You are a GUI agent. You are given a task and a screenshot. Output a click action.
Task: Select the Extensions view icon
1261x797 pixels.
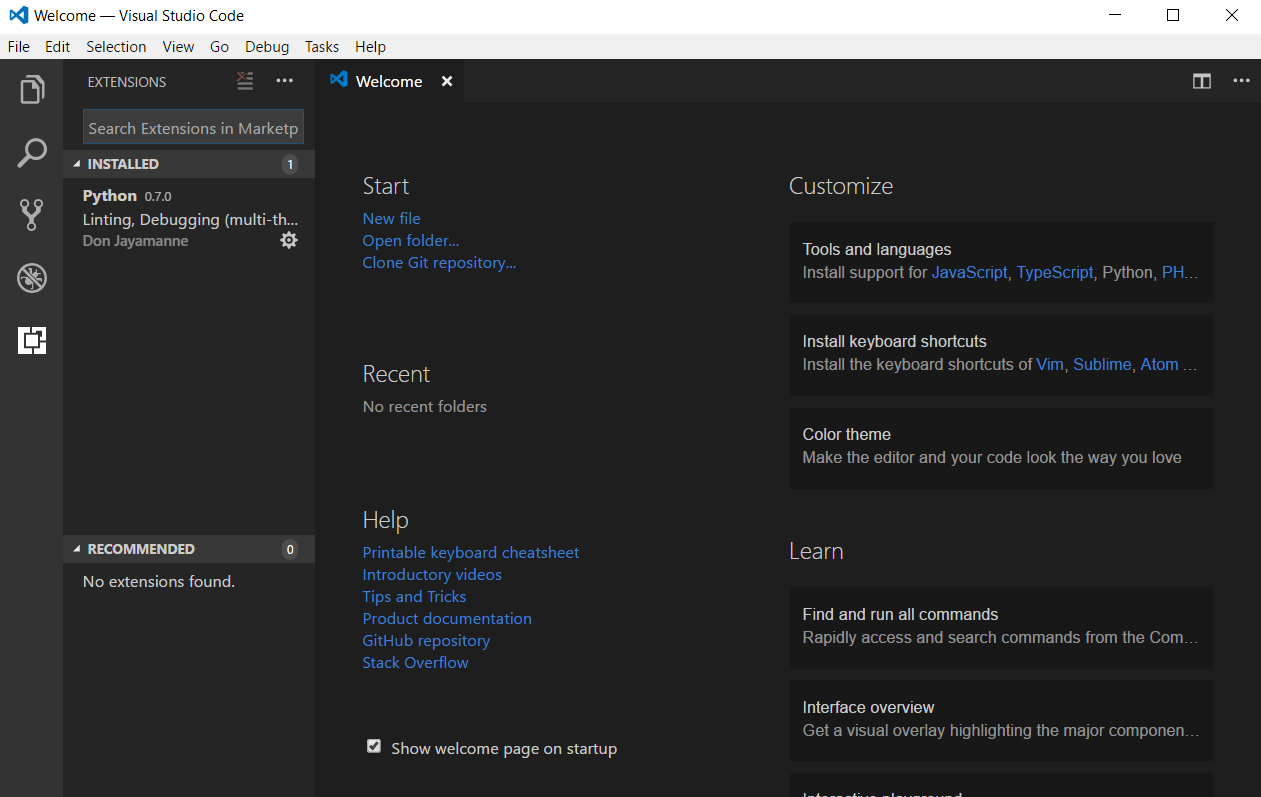point(32,340)
